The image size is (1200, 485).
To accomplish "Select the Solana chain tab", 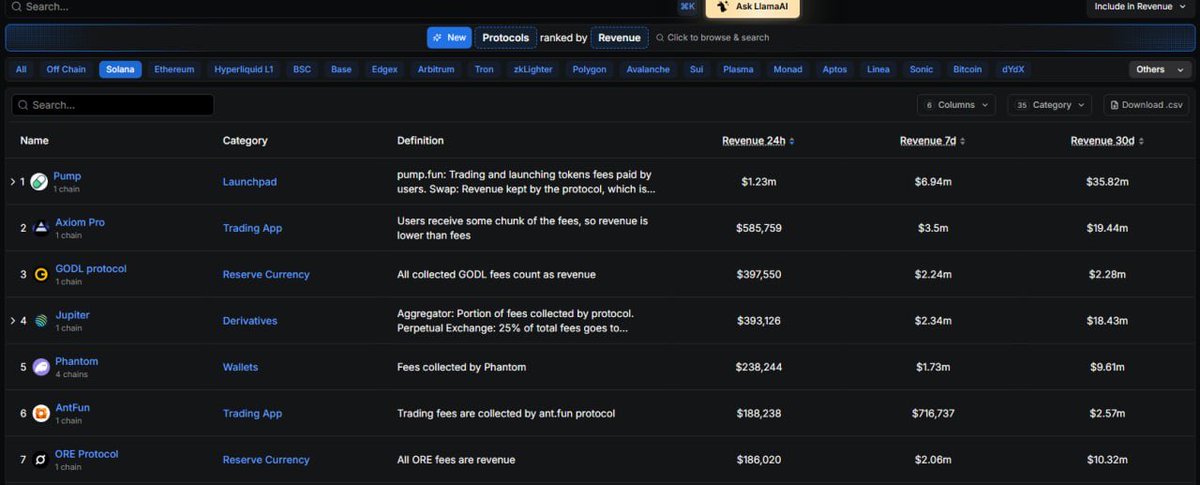I will [120, 70].
